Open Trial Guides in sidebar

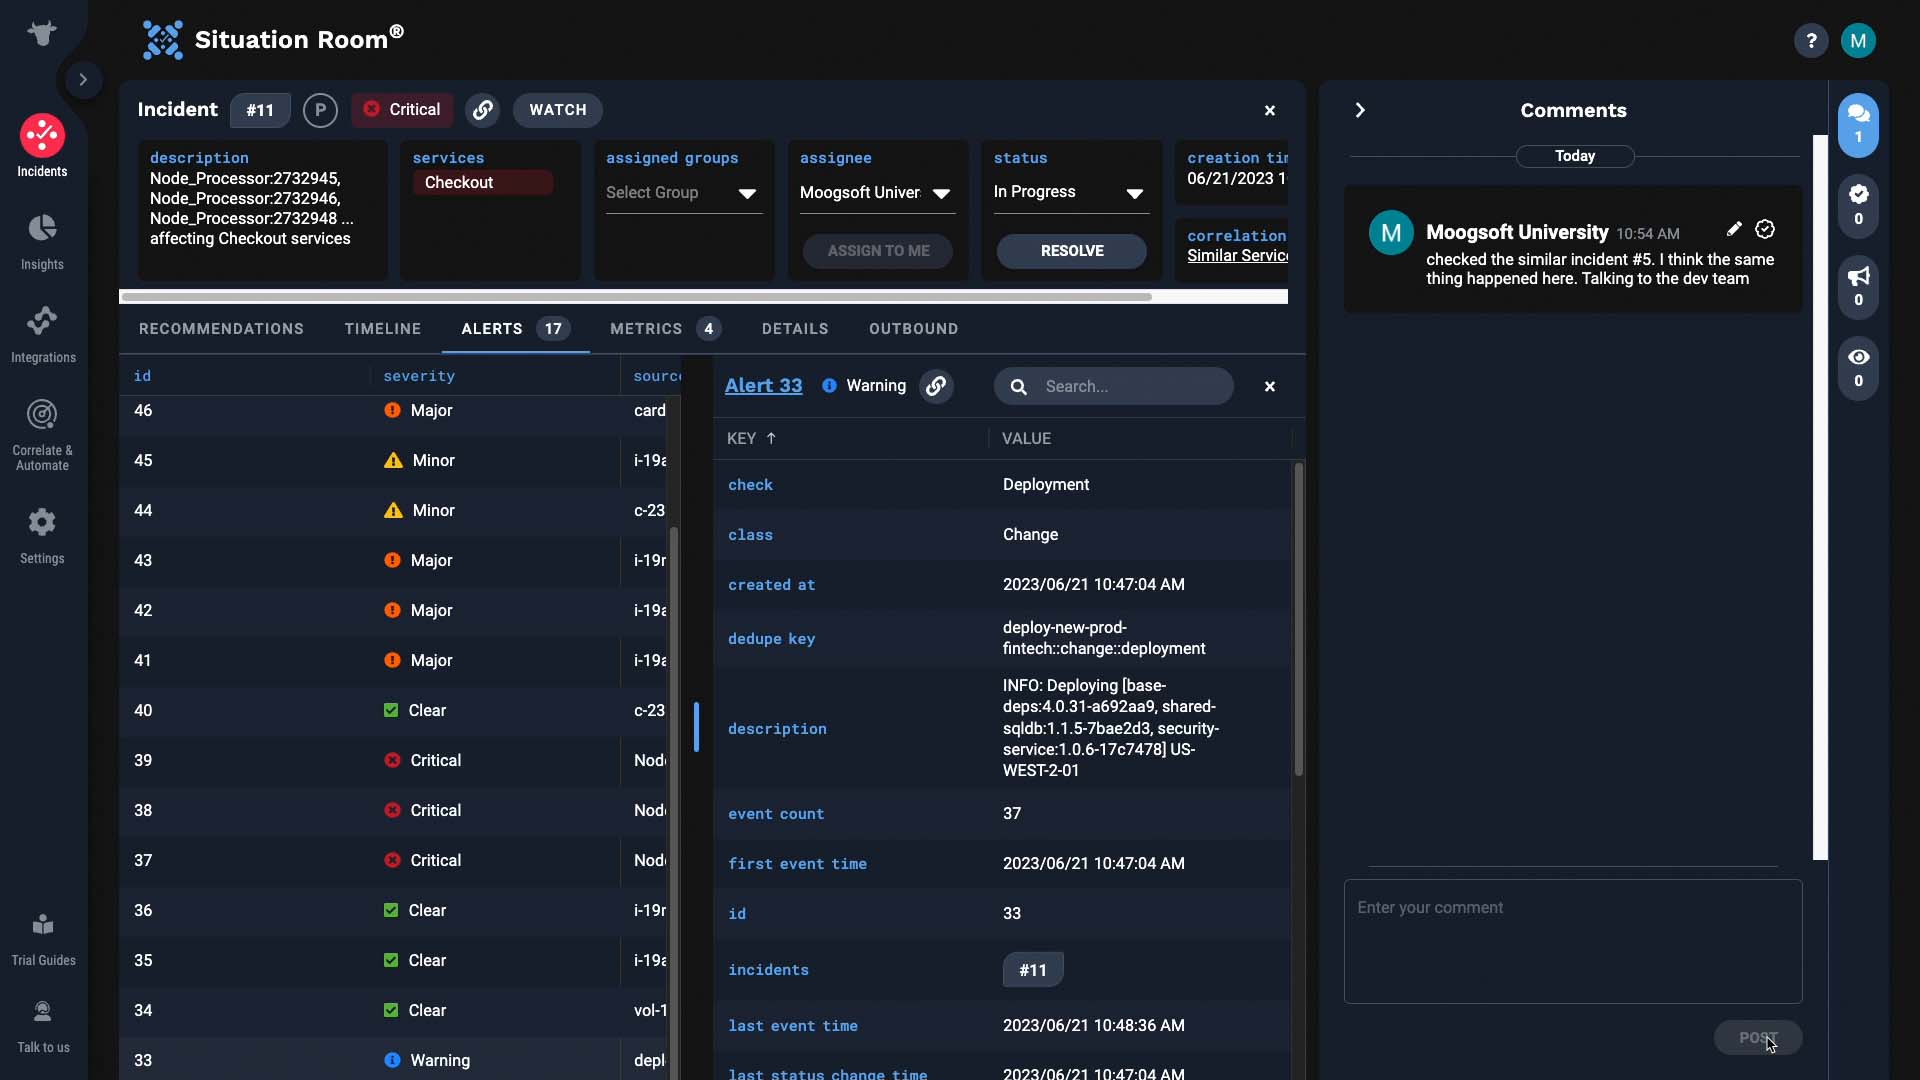[43, 940]
